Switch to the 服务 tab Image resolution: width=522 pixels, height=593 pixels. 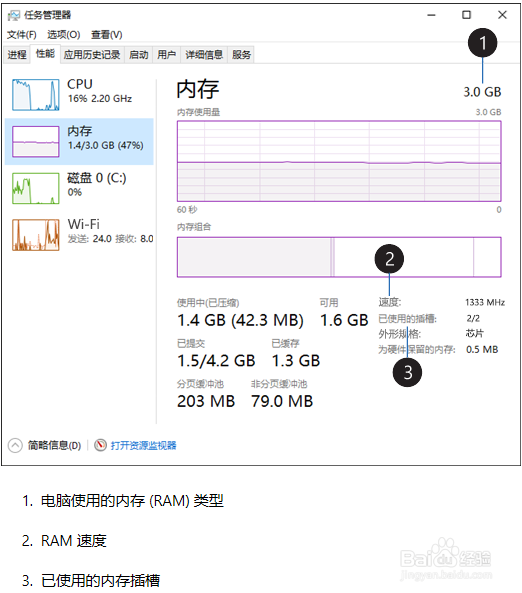(x=241, y=55)
